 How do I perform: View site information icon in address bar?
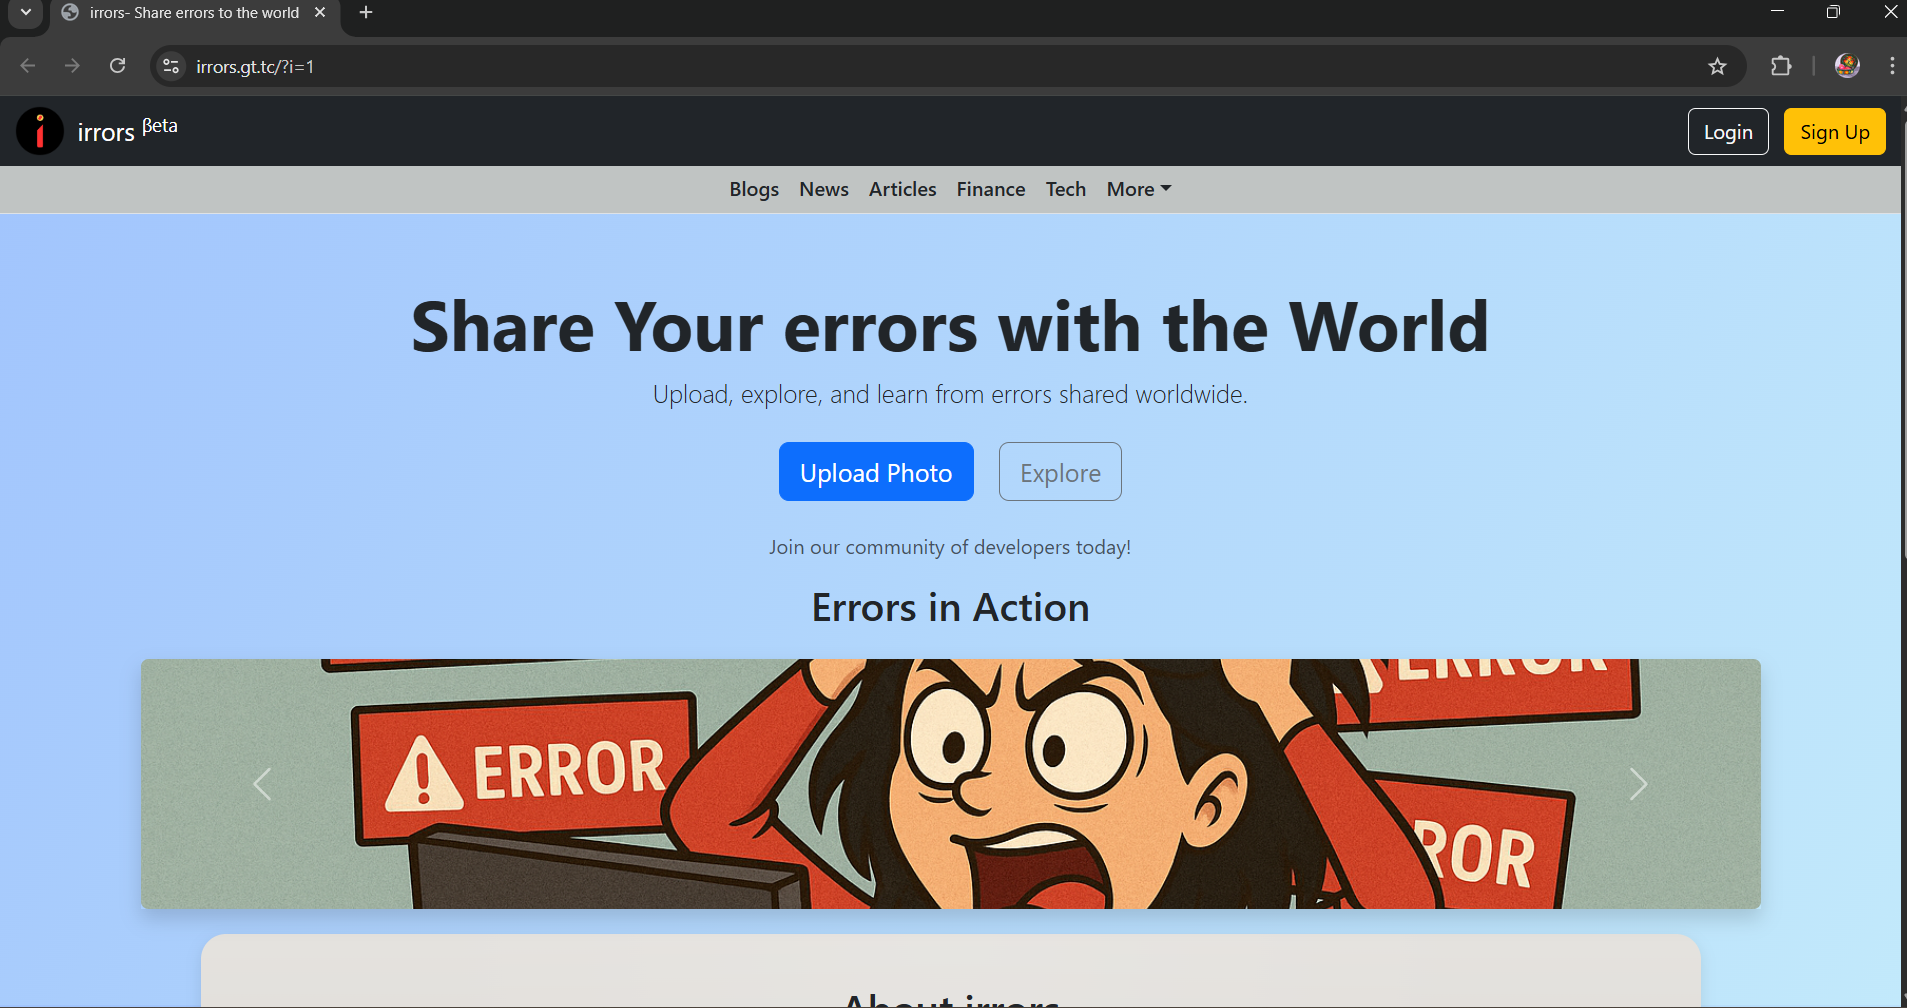coord(171,66)
